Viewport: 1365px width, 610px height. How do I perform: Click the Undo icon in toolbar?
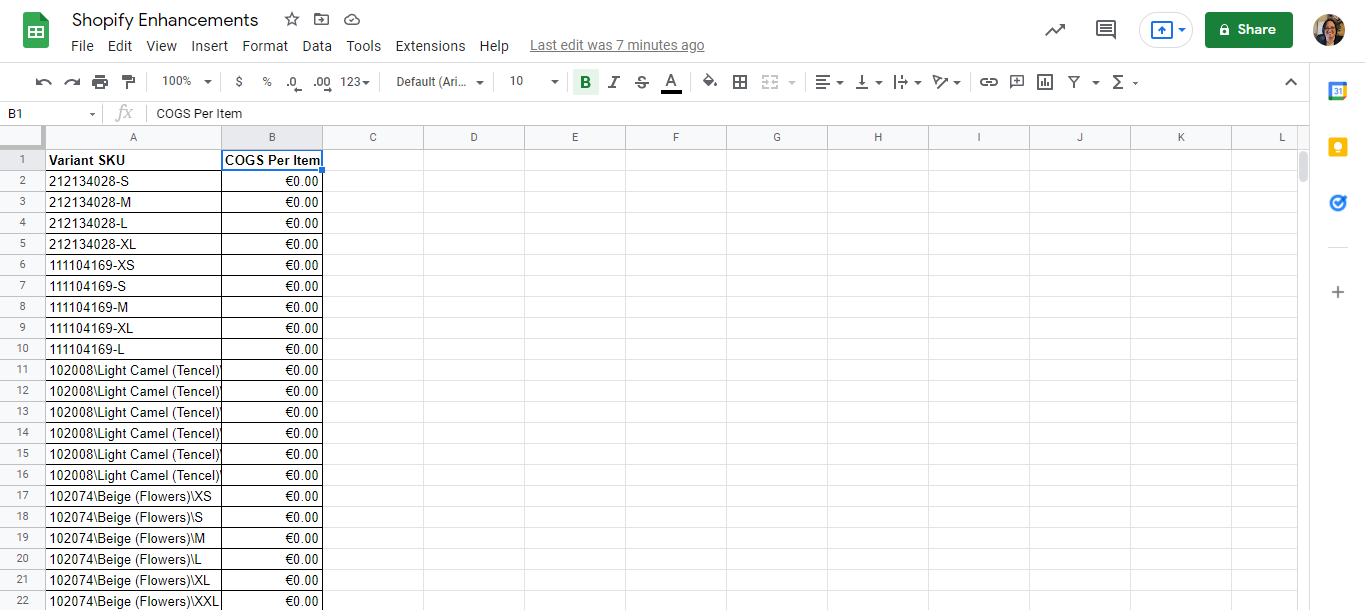[43, 82]
